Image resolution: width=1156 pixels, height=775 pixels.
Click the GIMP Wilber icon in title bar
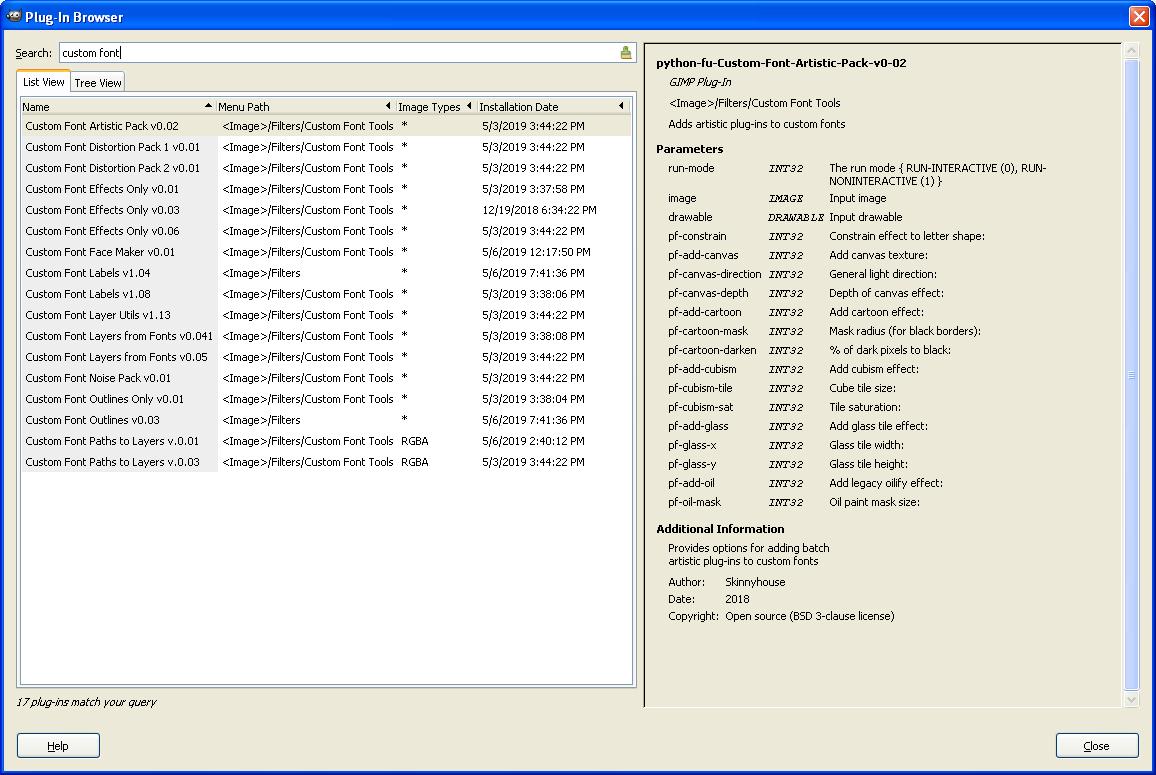tap(13, 16)
